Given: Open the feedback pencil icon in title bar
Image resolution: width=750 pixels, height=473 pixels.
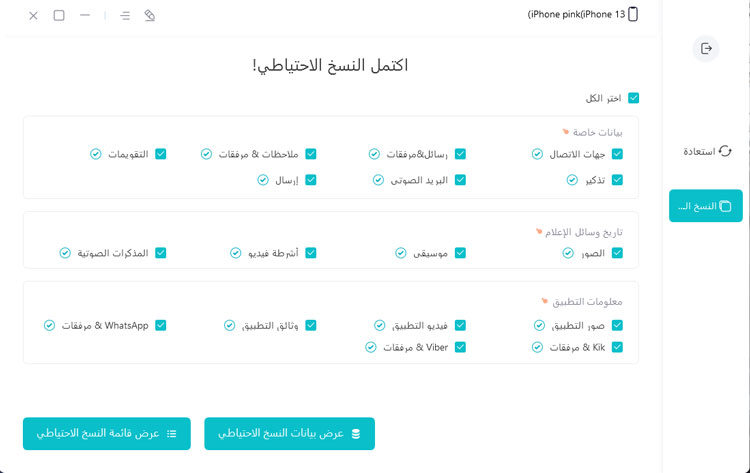Looking at the screenshot, I should [x=150, y=15].
